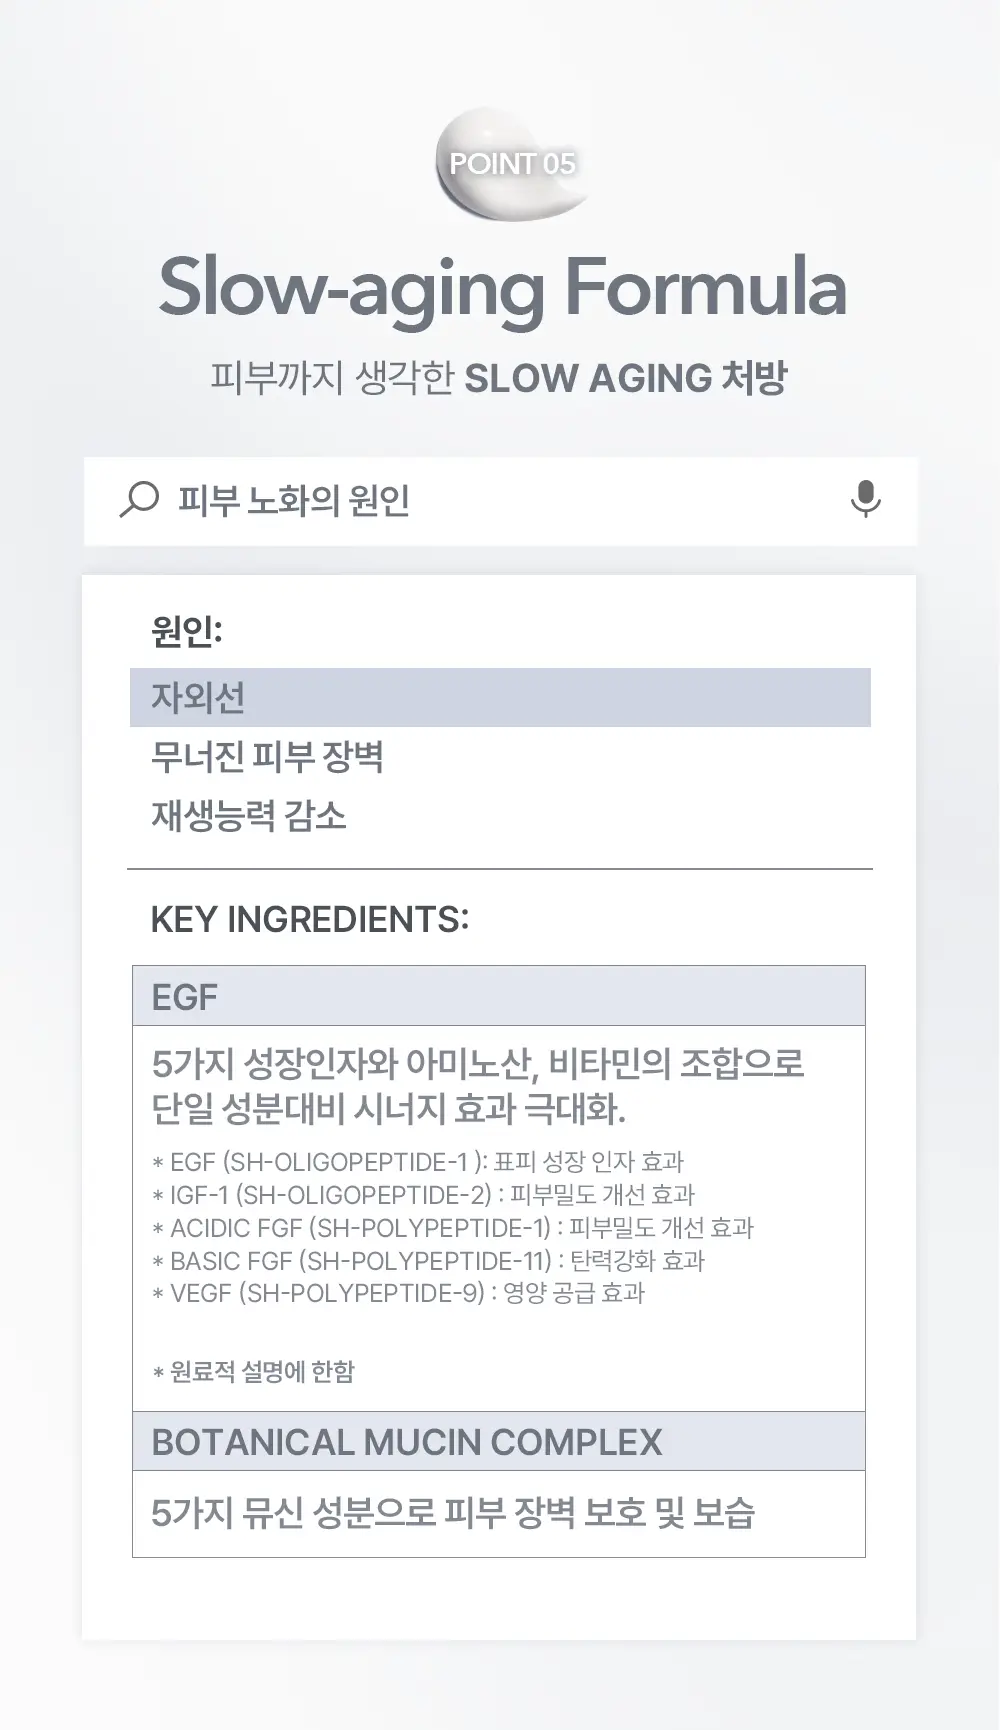Click the EGF (SH-OLIGOPEPTIDE-1) ingredient line
Viewport: 1000px width, 1730px height.
click(418, 1162)
